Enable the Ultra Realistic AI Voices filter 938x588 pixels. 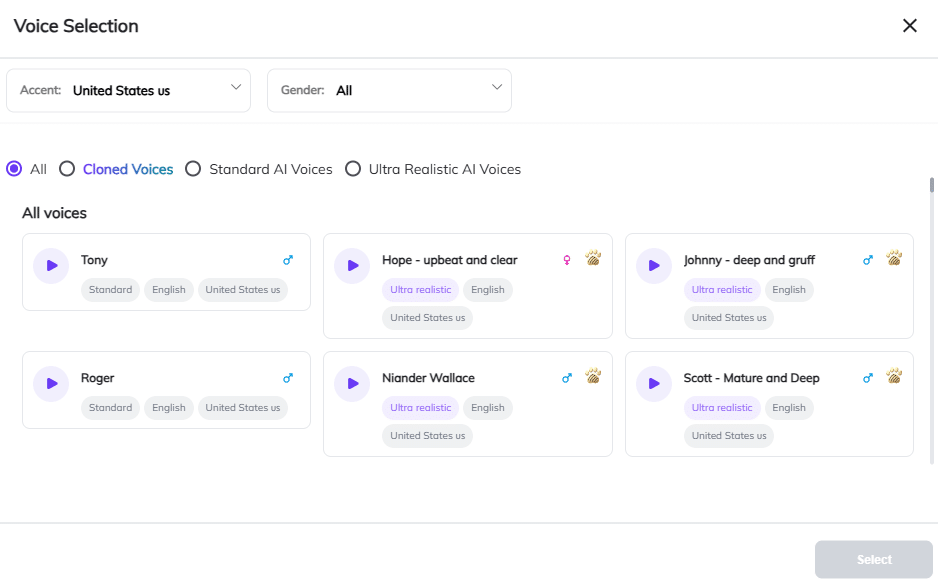[x=353, y=169]
